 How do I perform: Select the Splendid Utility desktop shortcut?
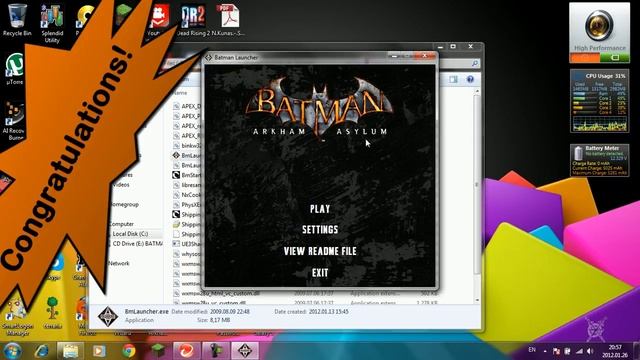(x=52, y=24)
